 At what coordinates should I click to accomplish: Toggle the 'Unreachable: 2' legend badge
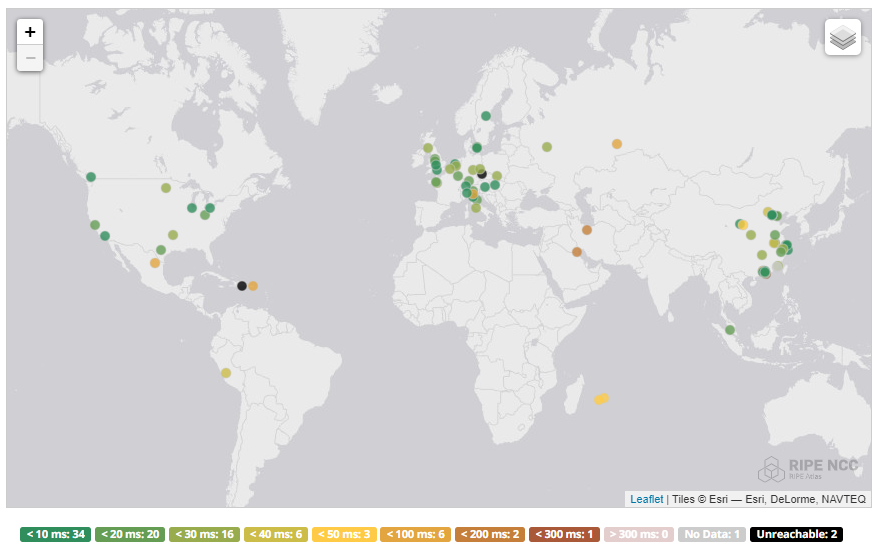[796, 534]
